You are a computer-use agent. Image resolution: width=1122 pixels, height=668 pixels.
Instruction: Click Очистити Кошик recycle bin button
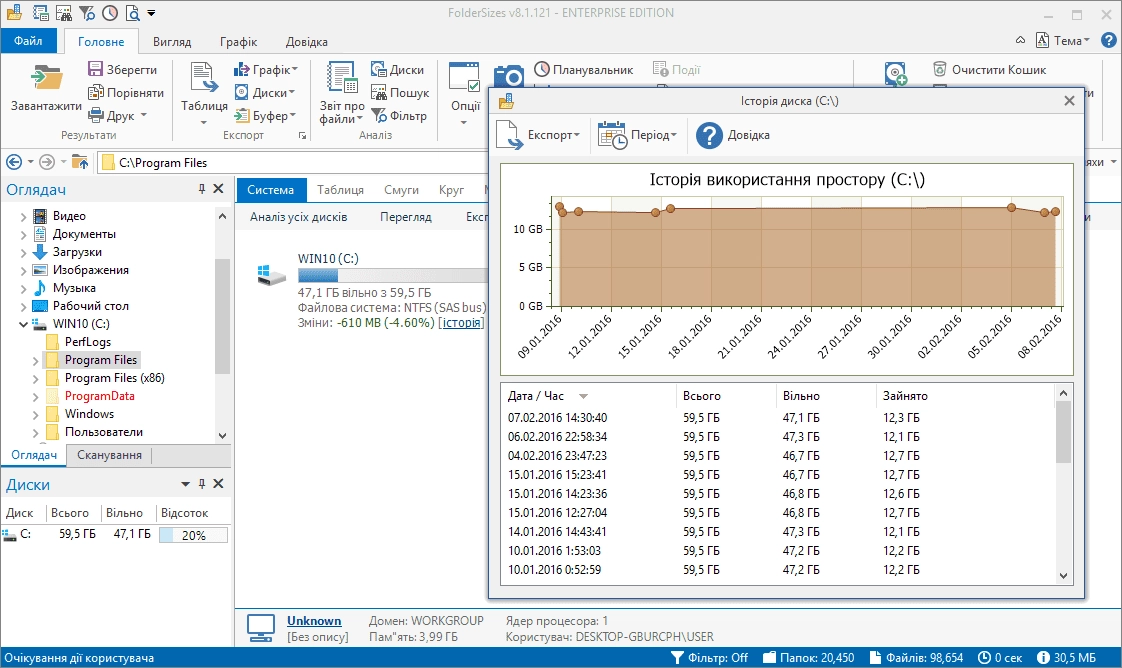[x=990, y=69]
